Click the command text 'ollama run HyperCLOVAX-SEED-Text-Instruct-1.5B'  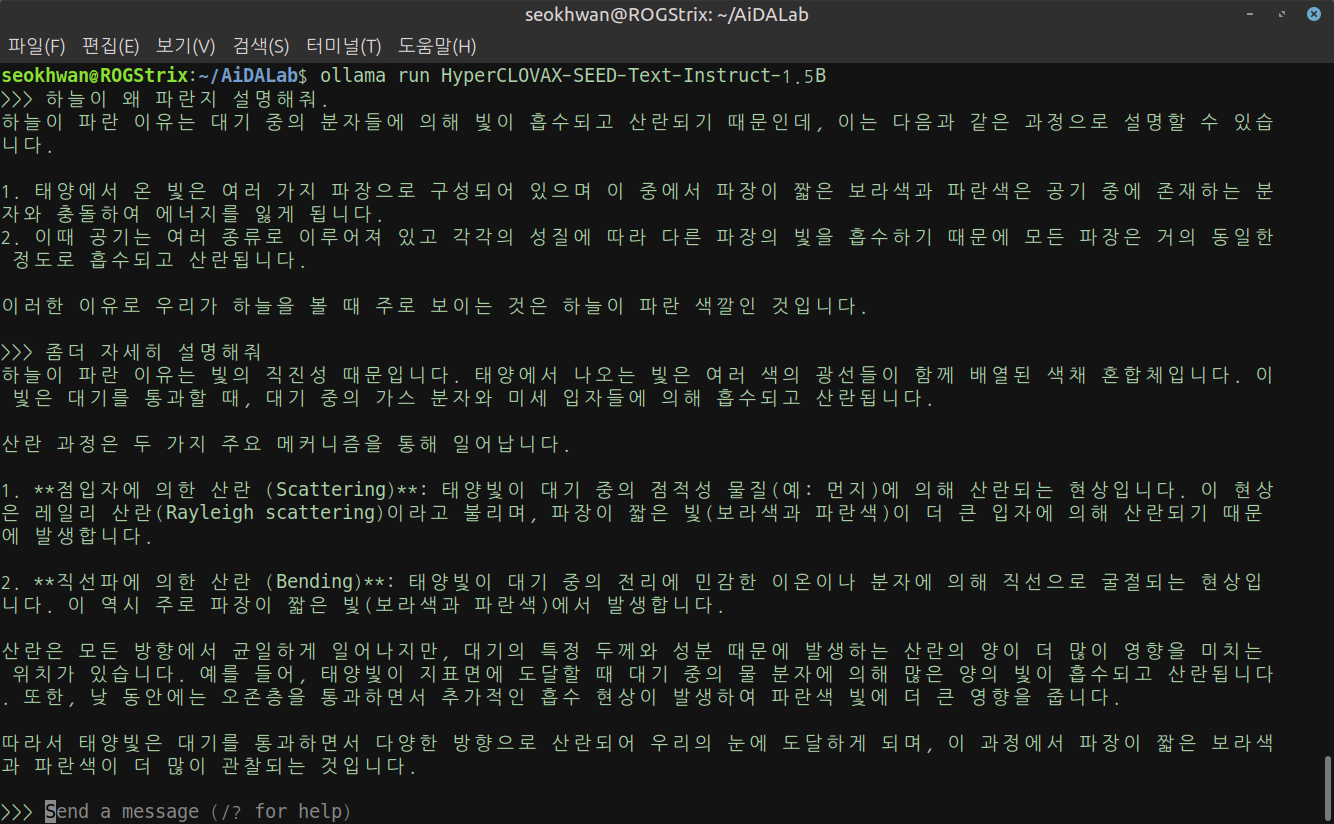(572, 75)
